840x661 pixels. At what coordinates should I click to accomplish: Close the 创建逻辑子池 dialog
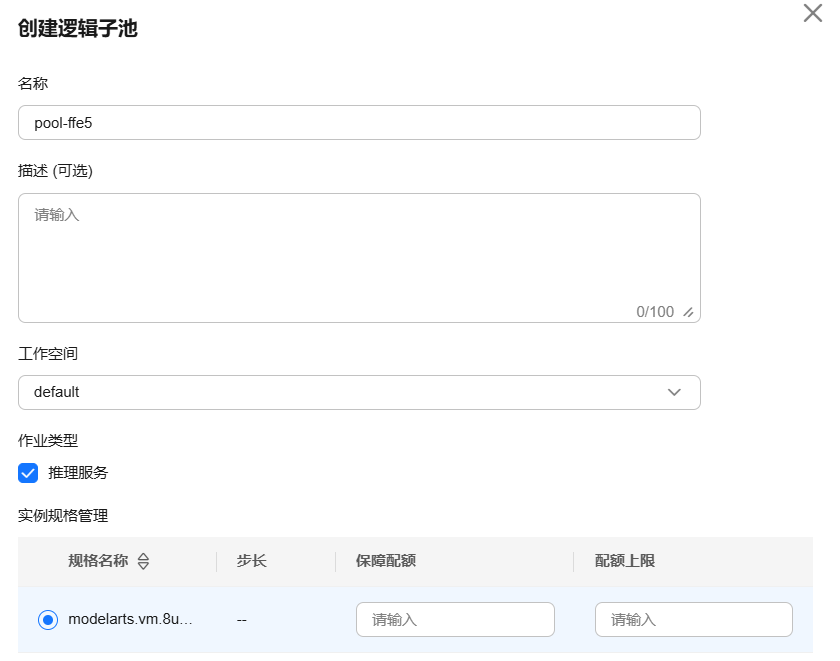(x=813, y=13)
